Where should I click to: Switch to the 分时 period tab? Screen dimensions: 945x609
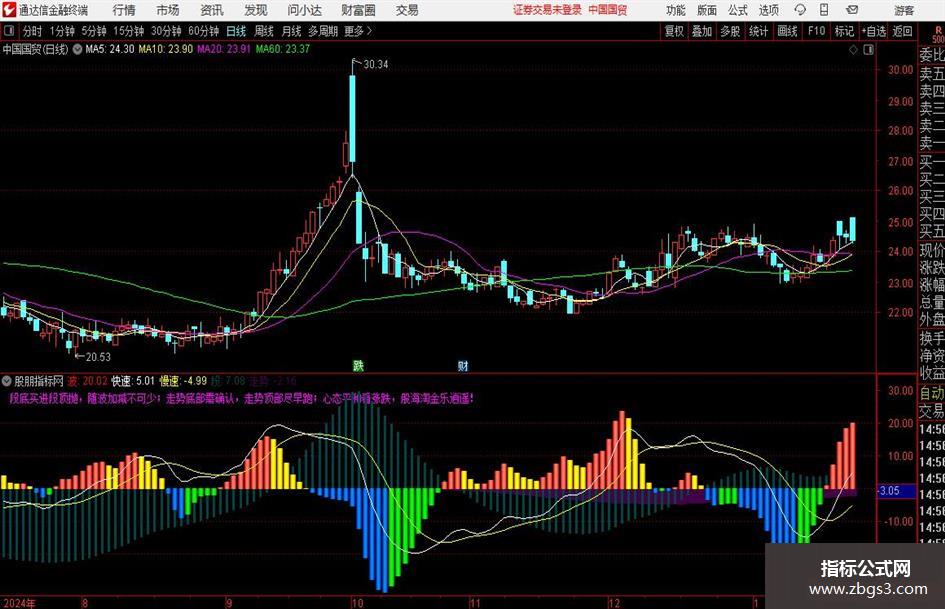[x=33, y=31]
